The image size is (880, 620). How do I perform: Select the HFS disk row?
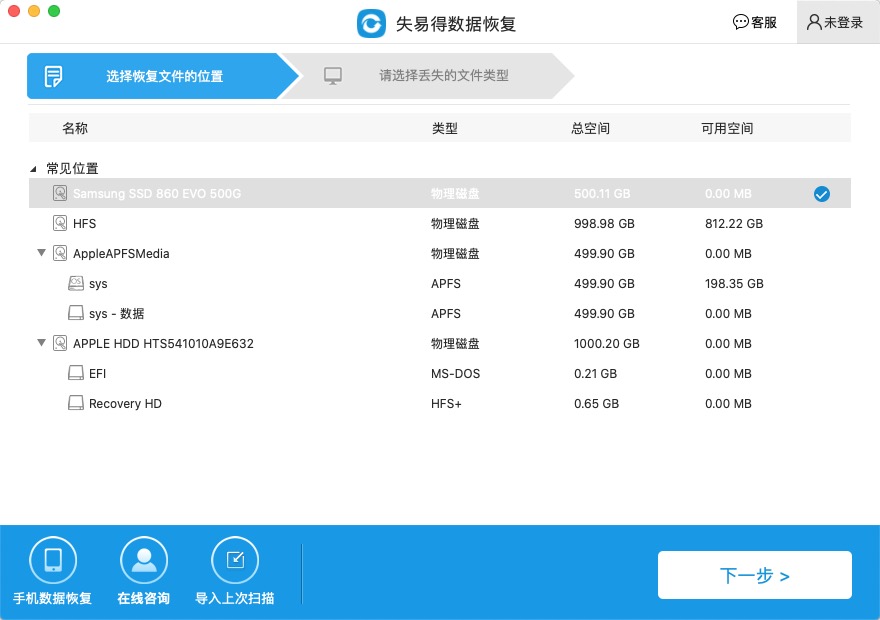(x=439, y=223)
